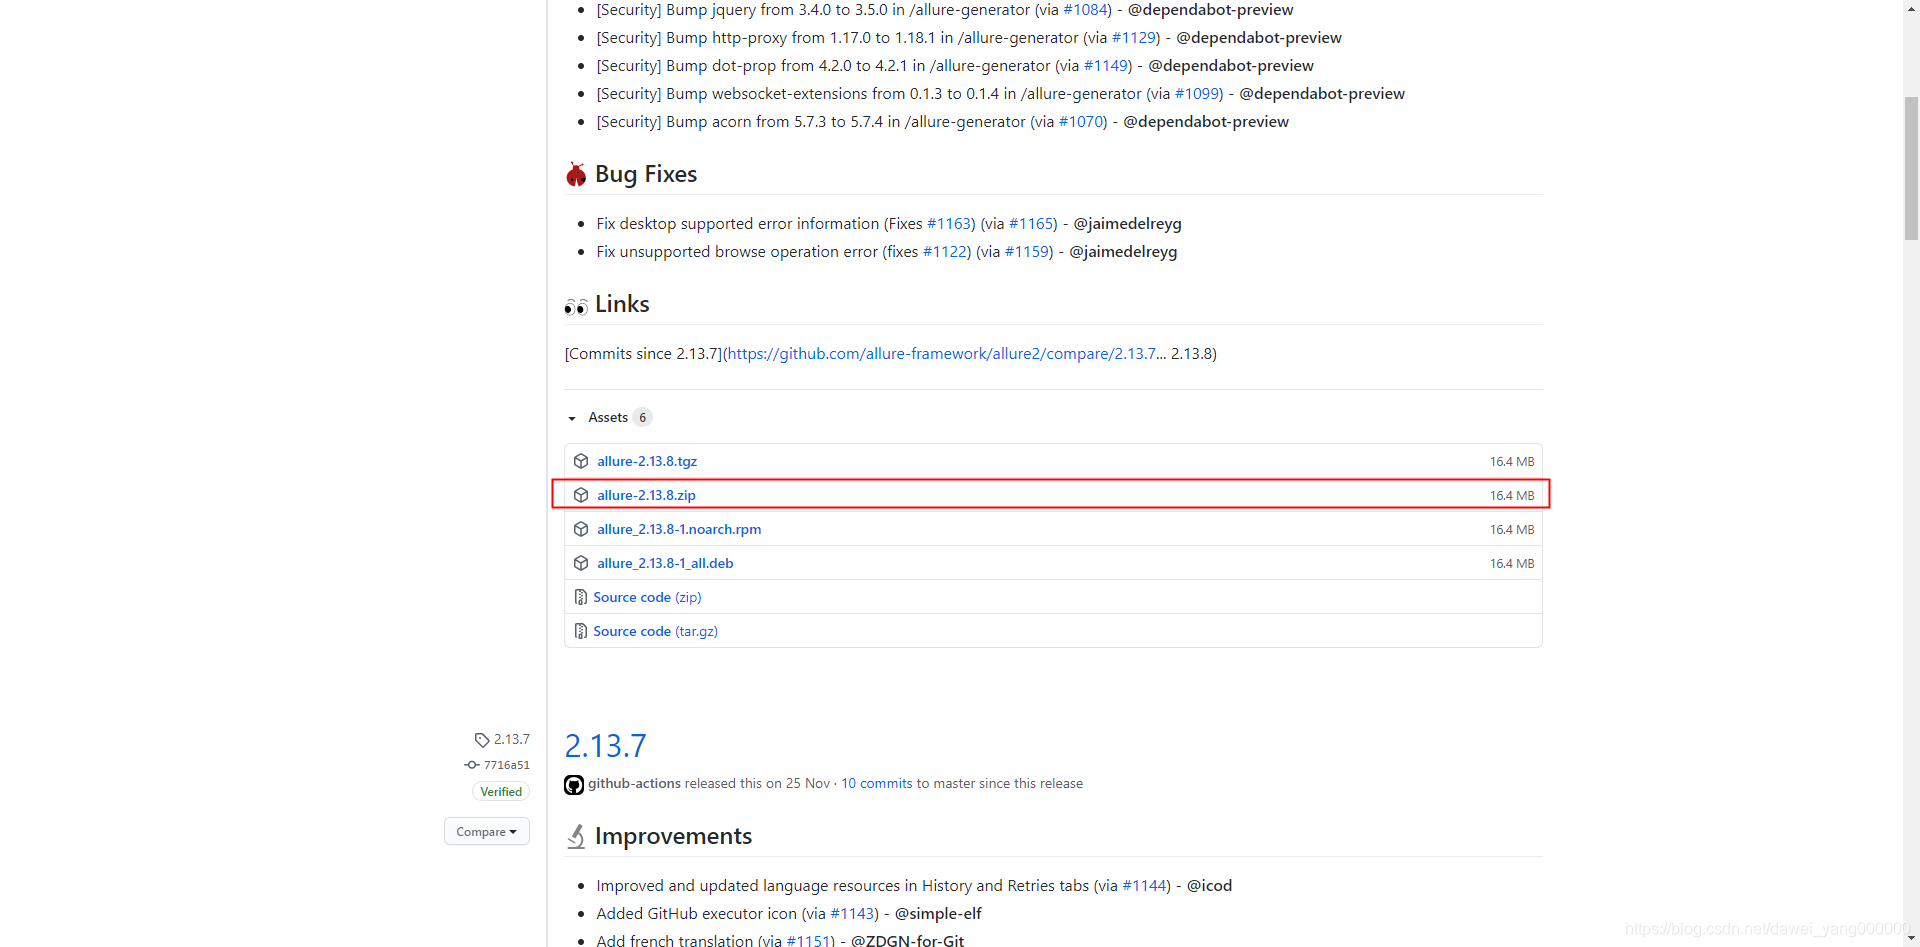Open the Compare dropdown for 2.13.7
1920x947 pixels.
[x=487, y=831]
